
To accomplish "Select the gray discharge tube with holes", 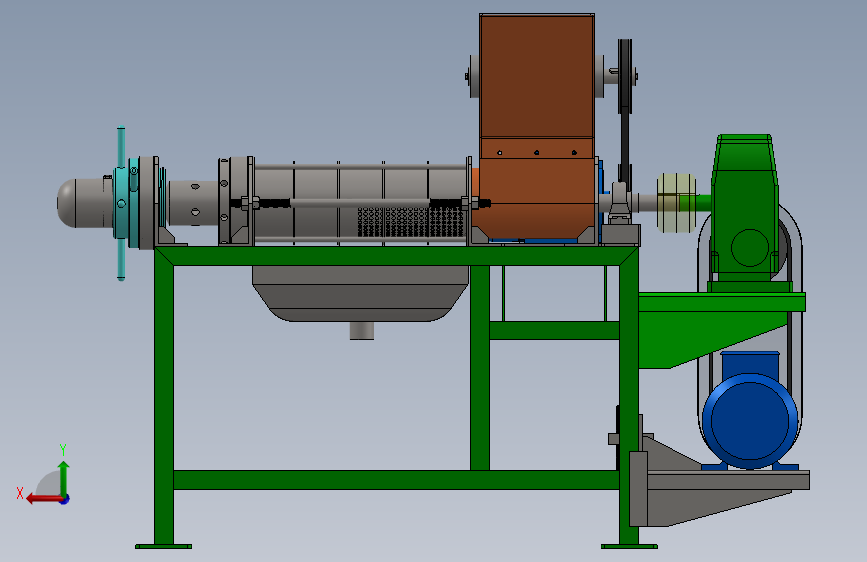I will pos(194,203).
